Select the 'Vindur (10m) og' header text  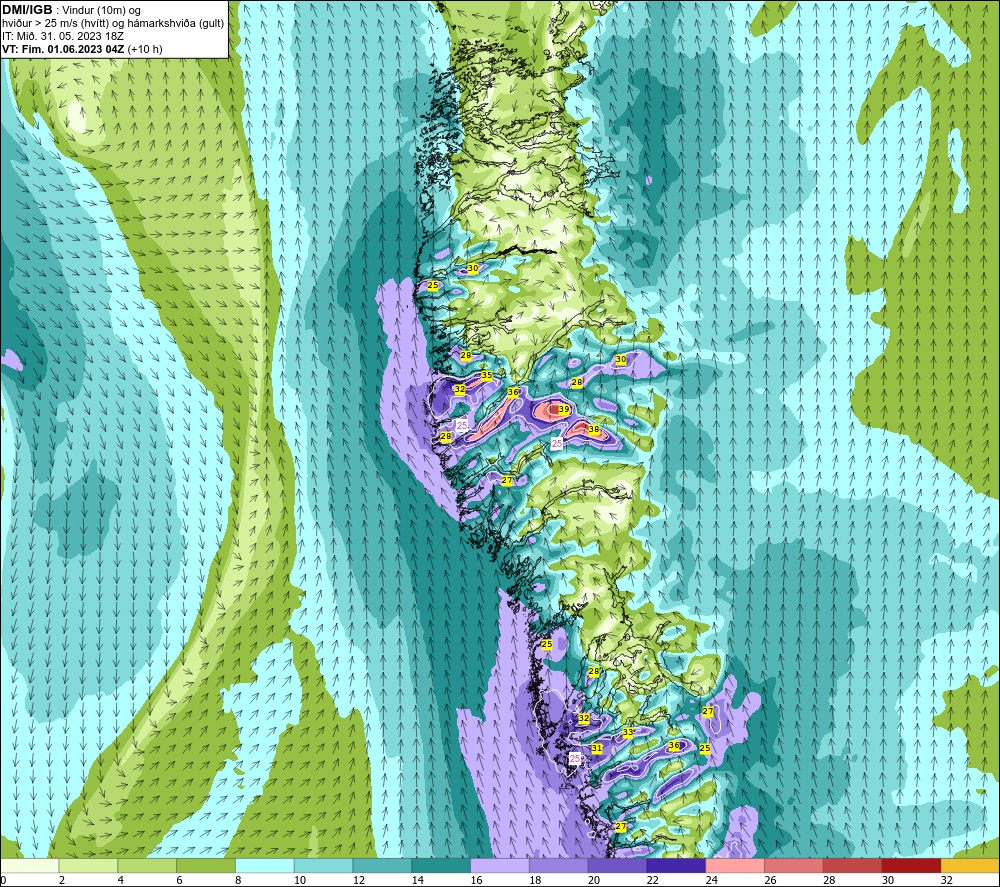[103, 11]
